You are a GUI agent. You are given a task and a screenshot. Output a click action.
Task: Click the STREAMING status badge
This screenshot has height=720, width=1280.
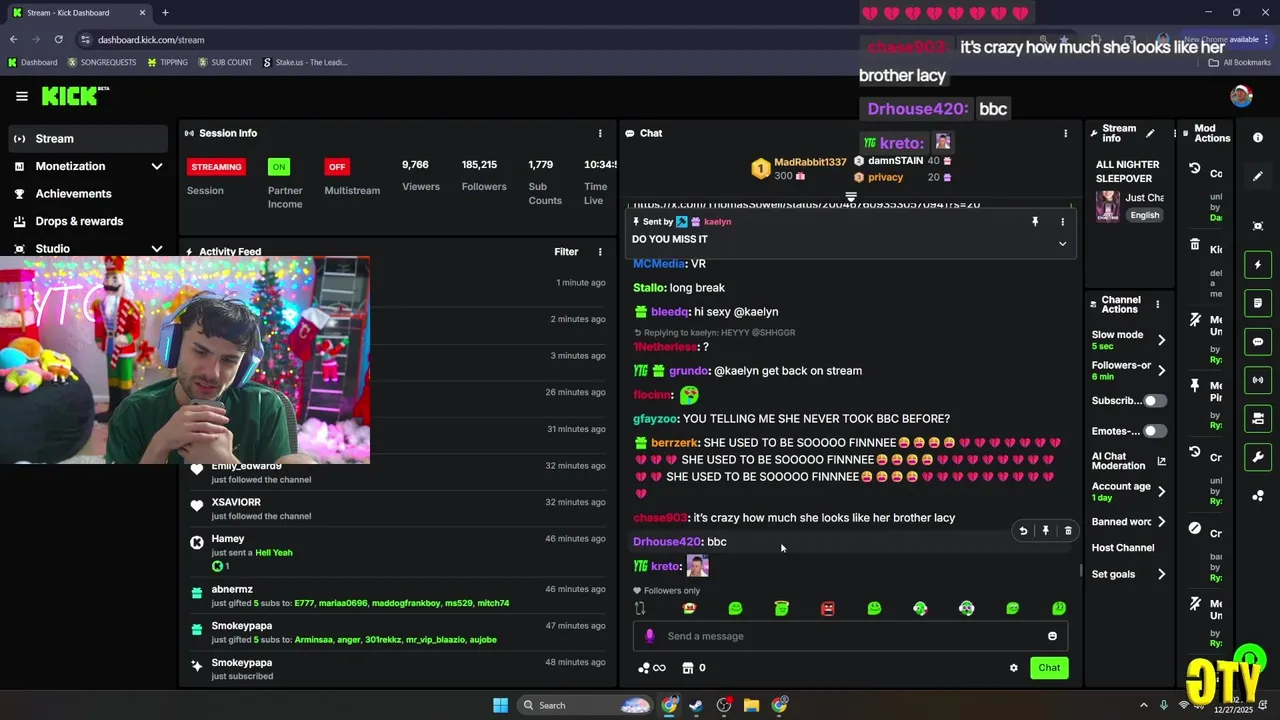pyautogui.click(x=216, y=167)
